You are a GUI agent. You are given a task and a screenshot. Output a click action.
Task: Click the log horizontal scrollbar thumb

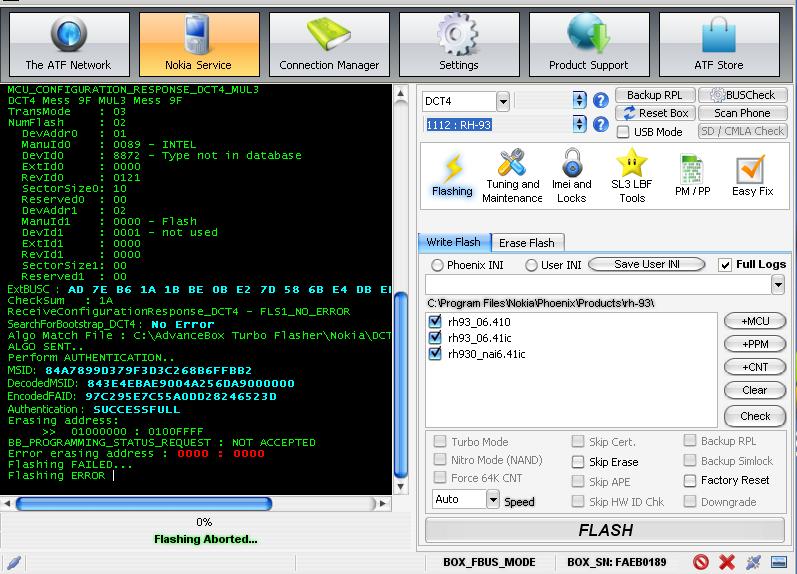[144, 504]
